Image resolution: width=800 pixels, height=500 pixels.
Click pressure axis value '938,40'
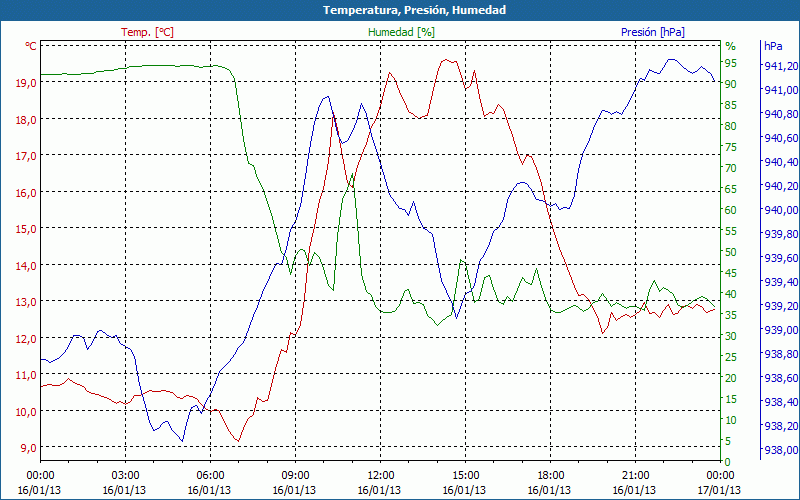tap(781, 402)
